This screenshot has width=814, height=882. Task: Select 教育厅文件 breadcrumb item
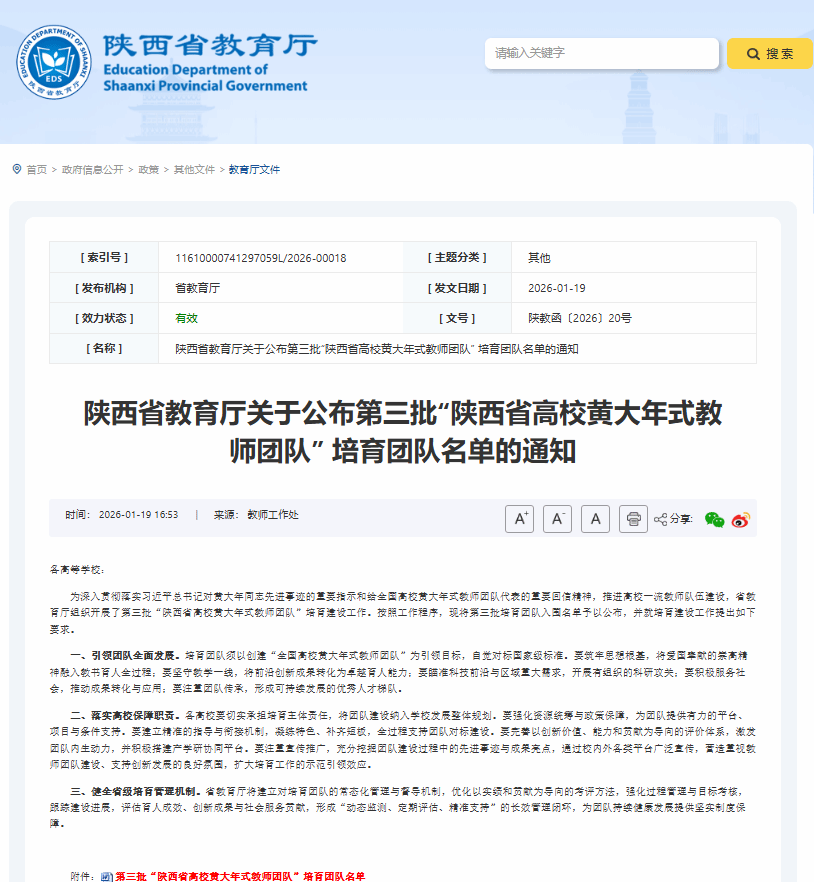click(254, 170)
